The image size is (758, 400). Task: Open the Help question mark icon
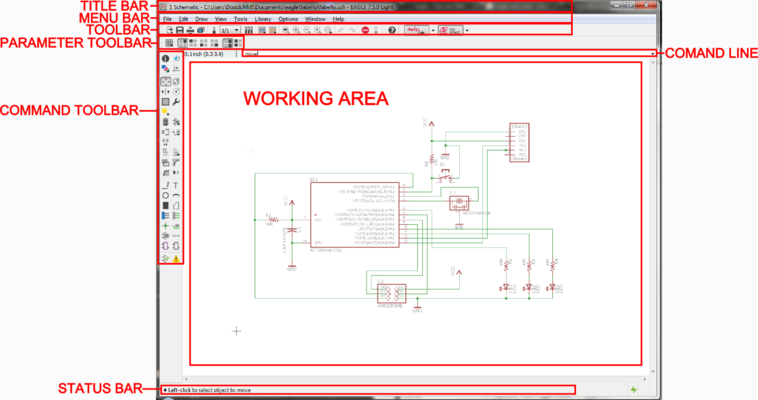391,31
